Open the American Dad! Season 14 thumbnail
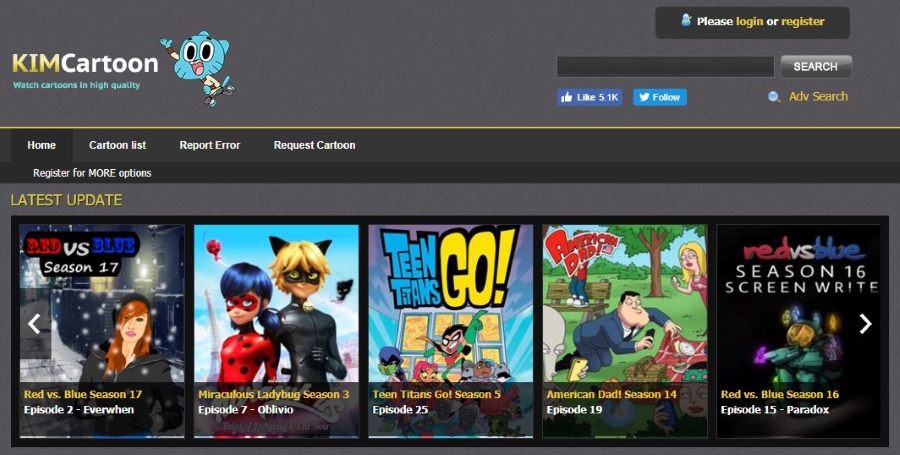 point(625,331)
